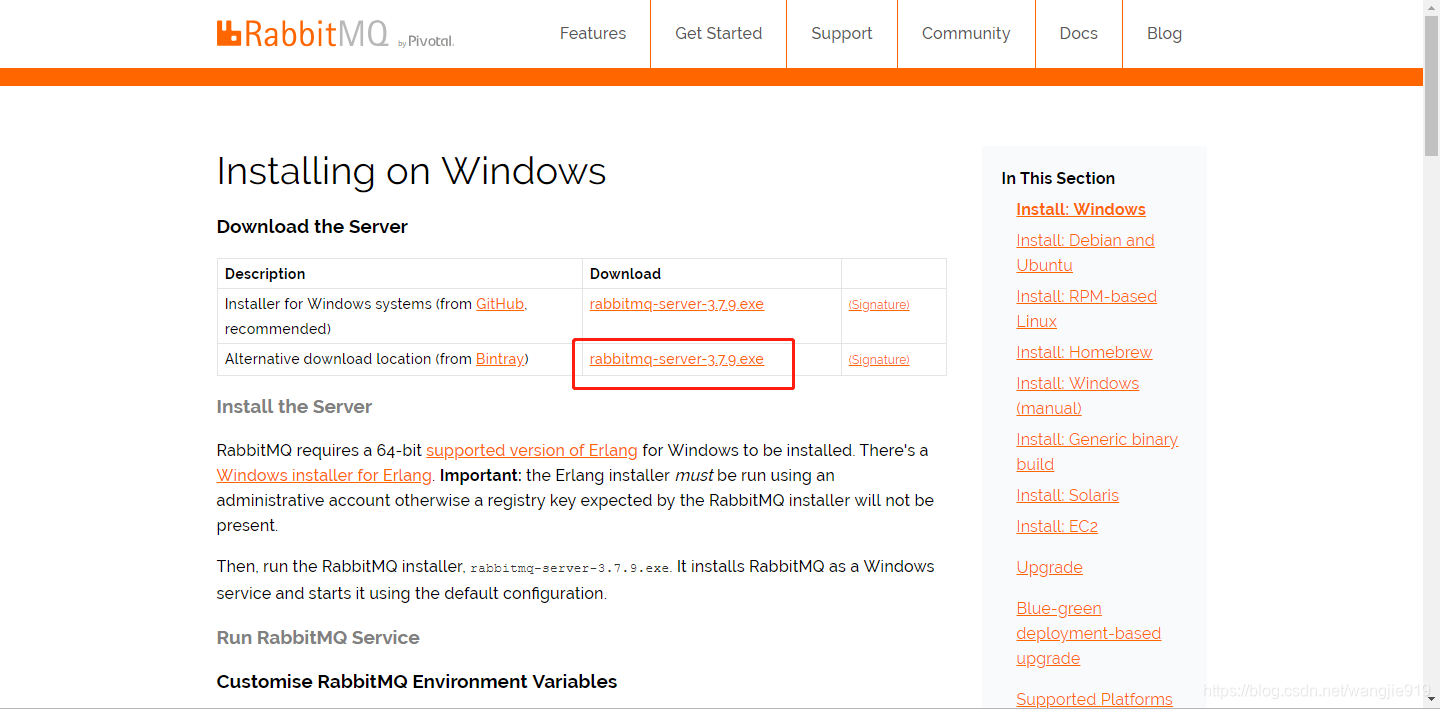
Task: Click the RabbitMQ logo
Action: pyautogui.click(x=335, y=33)
